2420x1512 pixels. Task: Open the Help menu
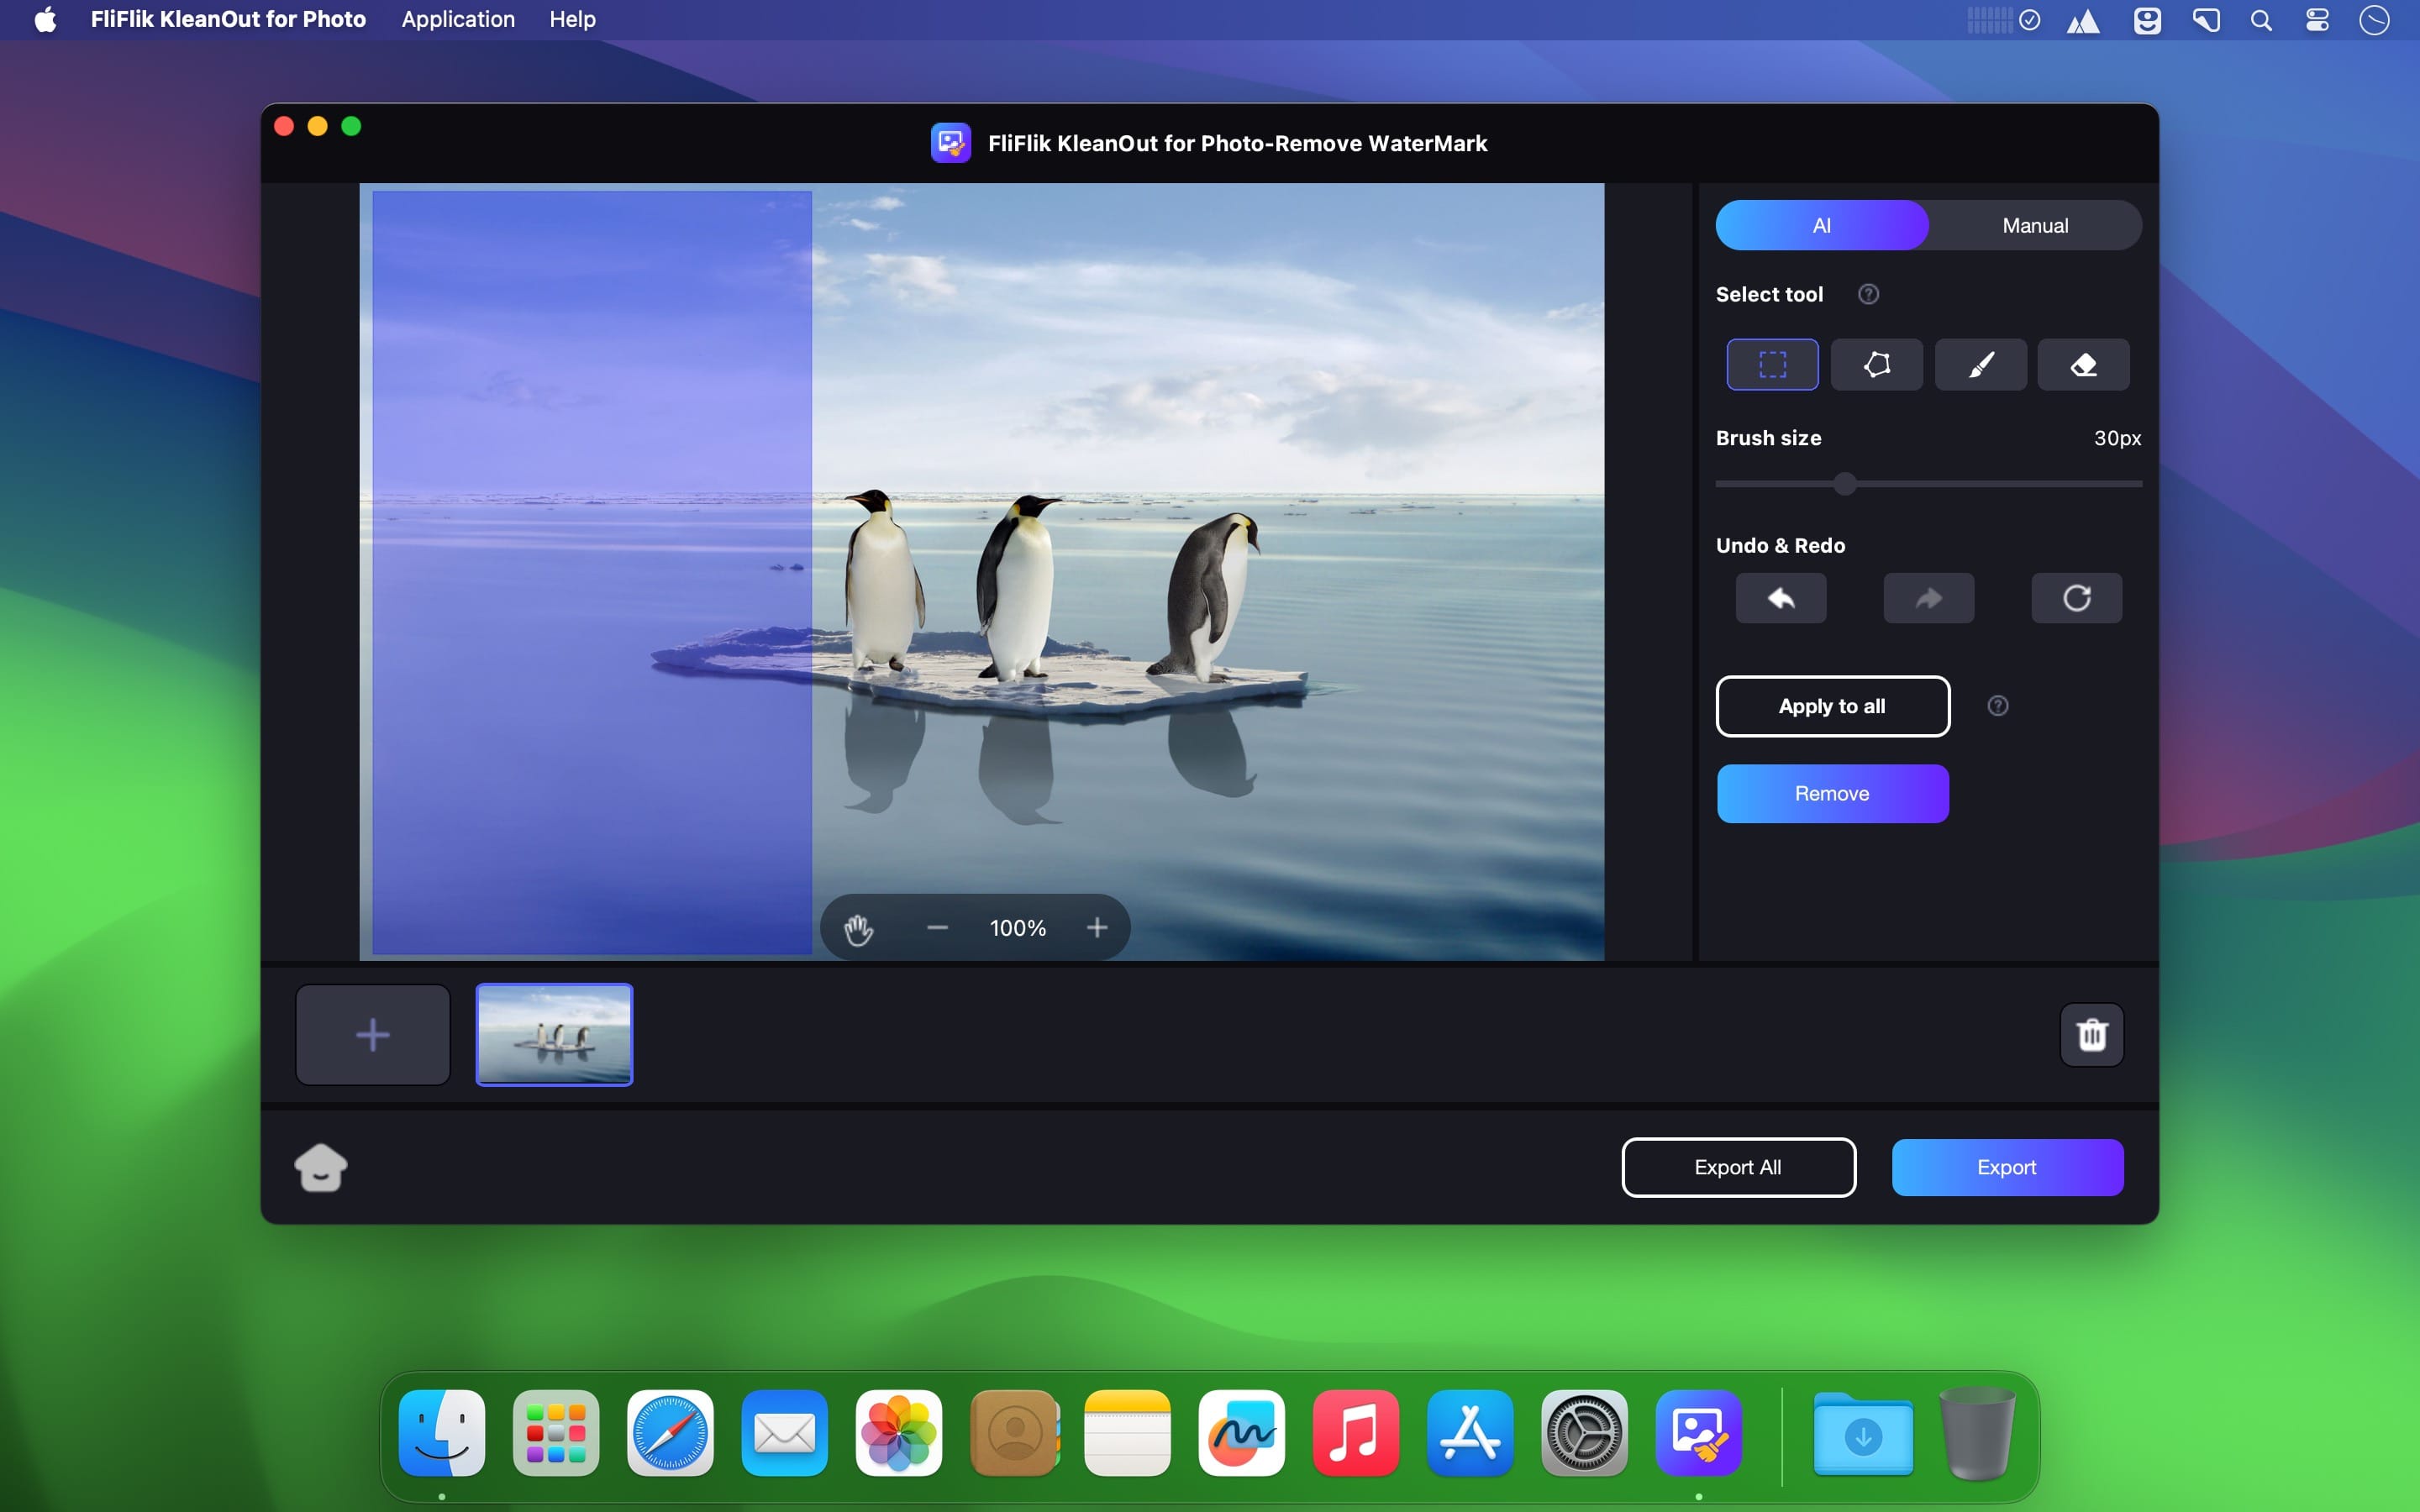(x=572, y=19)
